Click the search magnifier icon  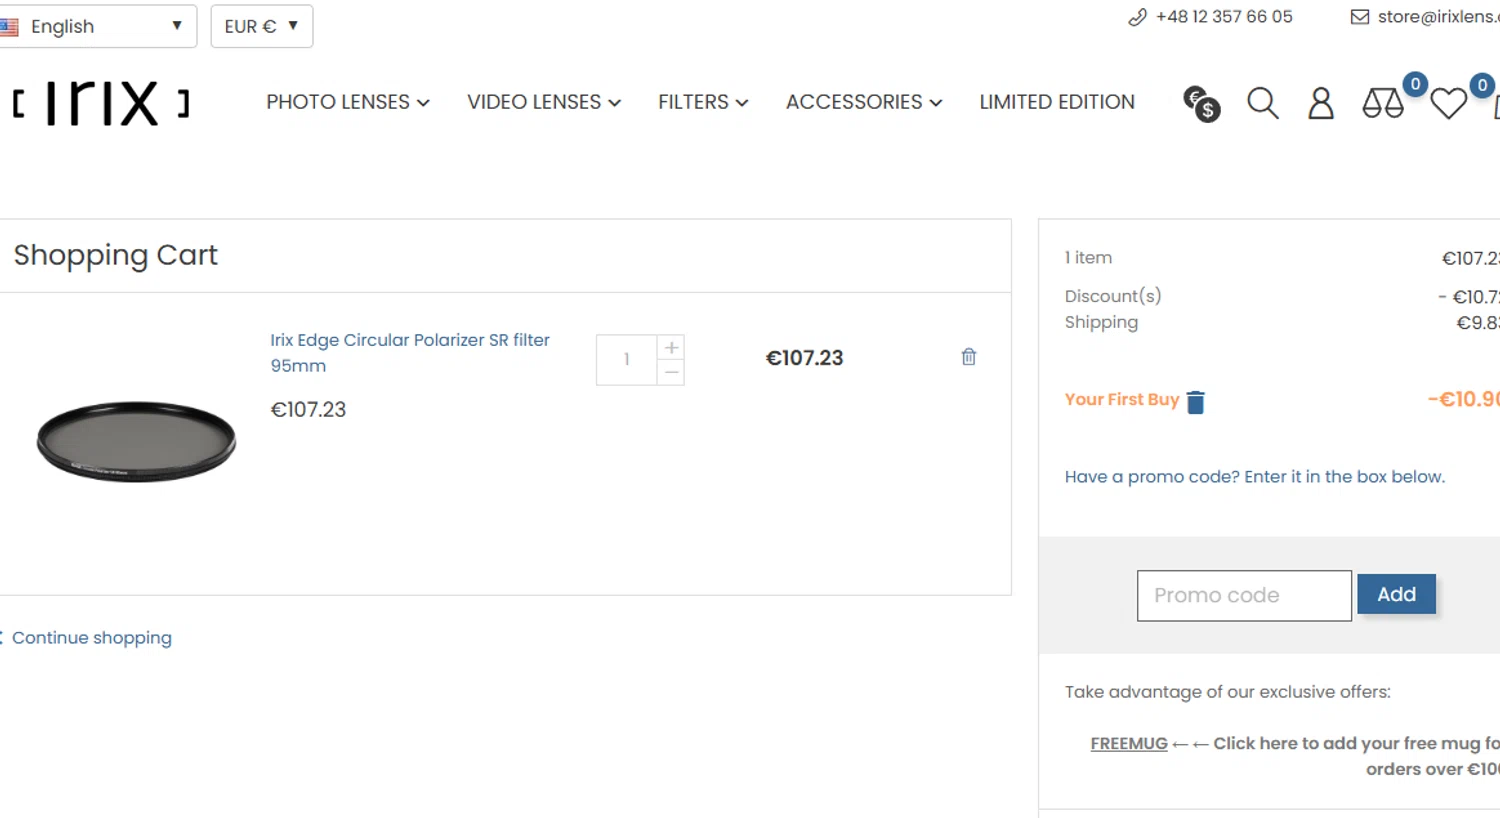[1262, 103]
